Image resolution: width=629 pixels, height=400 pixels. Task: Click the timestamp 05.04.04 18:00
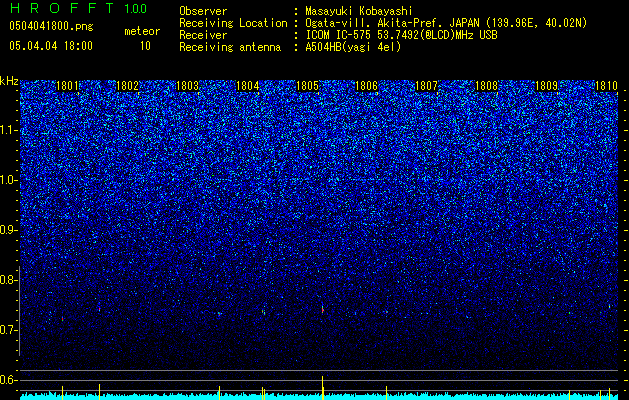pyautogui.click(x=51, y=46)
